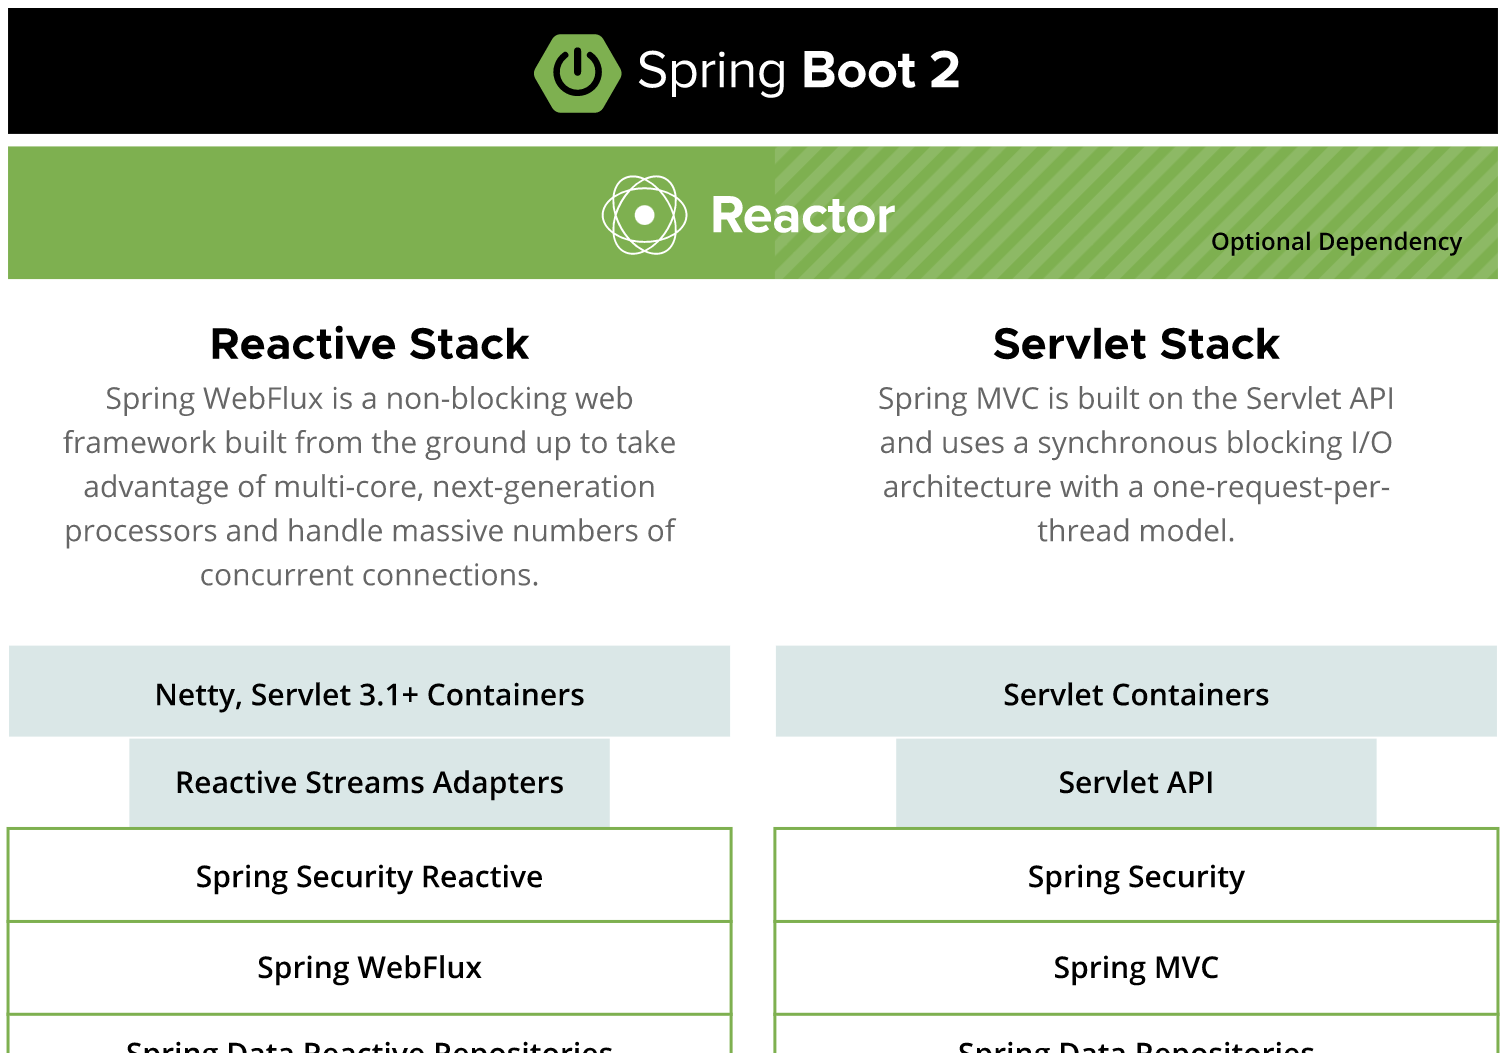Click the Spring MVC description paragraph
This screenshot has height=1053, width=1504.
tap(1136, 464)
